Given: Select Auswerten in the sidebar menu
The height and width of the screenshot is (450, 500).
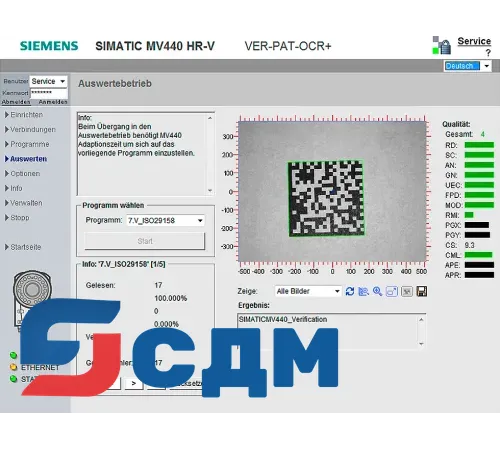Looking at the screenshot, I should click(x=26, y=159).
